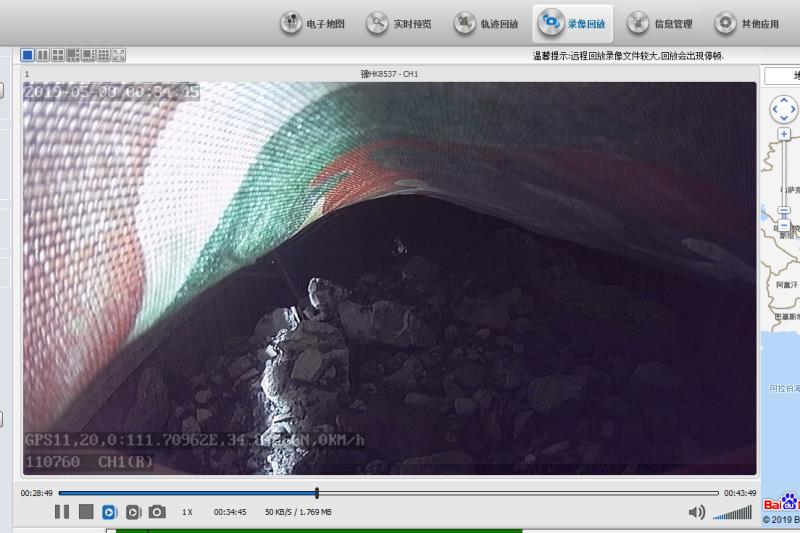Select single-window video layout icon
This screenshot has height=533, width=800.
28,55
